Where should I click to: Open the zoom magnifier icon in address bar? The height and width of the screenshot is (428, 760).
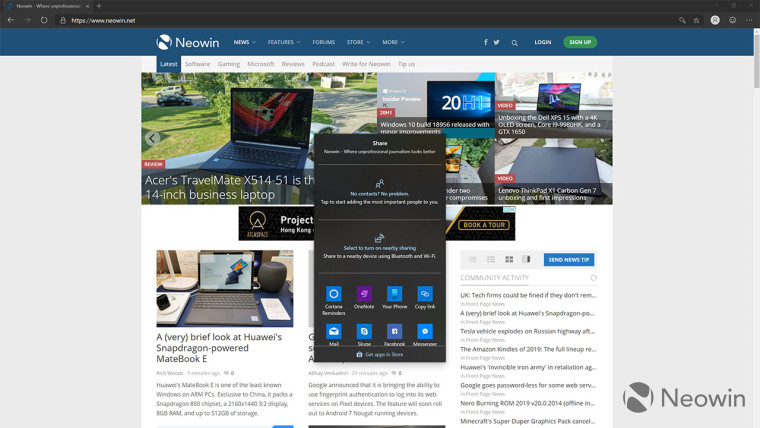[682, 20]
